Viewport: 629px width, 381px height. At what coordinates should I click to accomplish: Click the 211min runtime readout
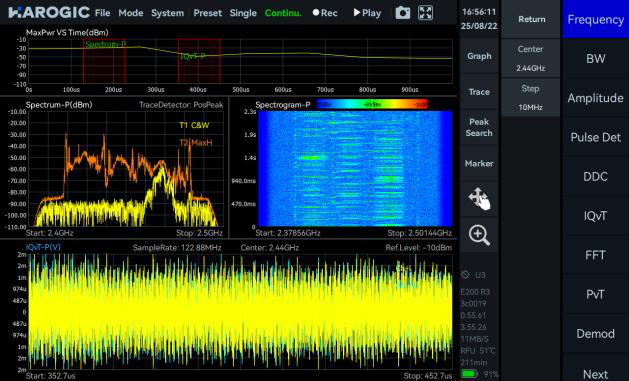(473, 362)
